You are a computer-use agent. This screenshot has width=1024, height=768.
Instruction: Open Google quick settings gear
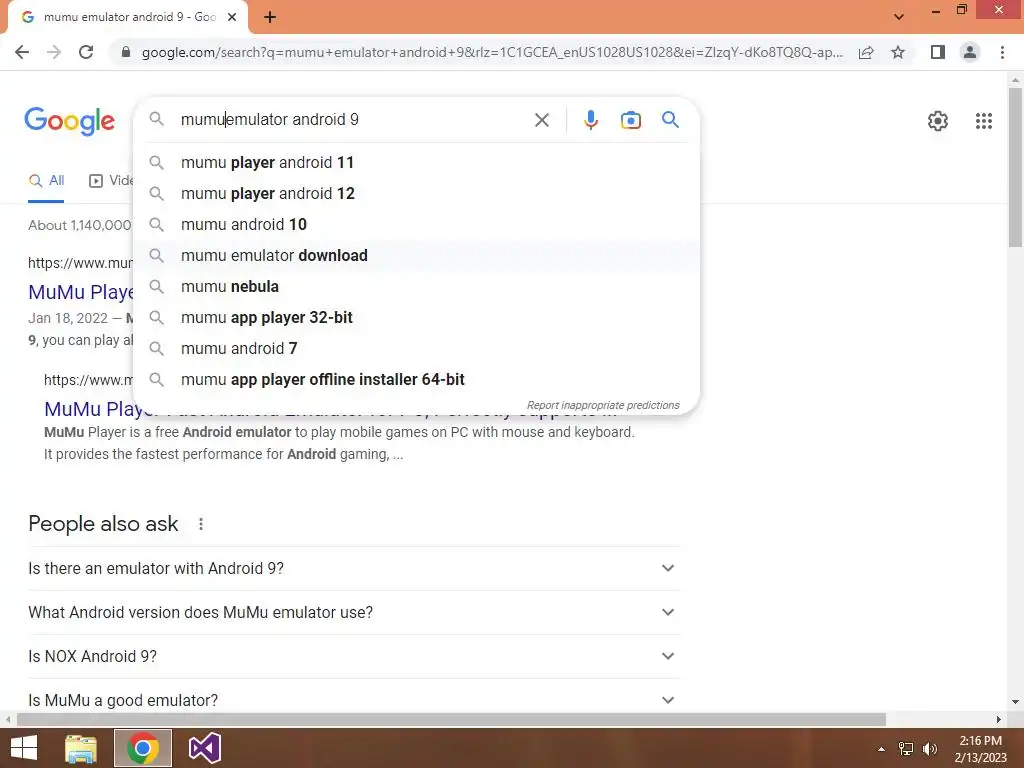click(x=938, y=121)
